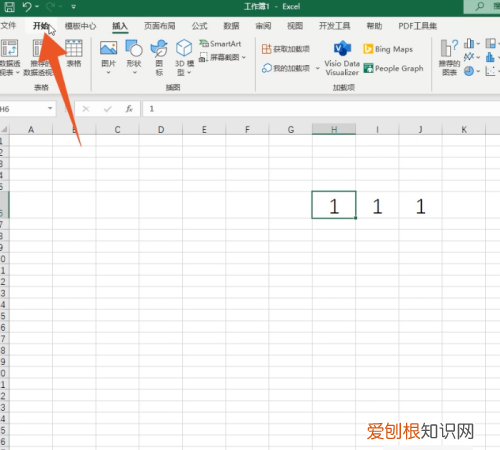Open the People Graph add-in
Screen dimensions: 500x450
coord(393,68)
